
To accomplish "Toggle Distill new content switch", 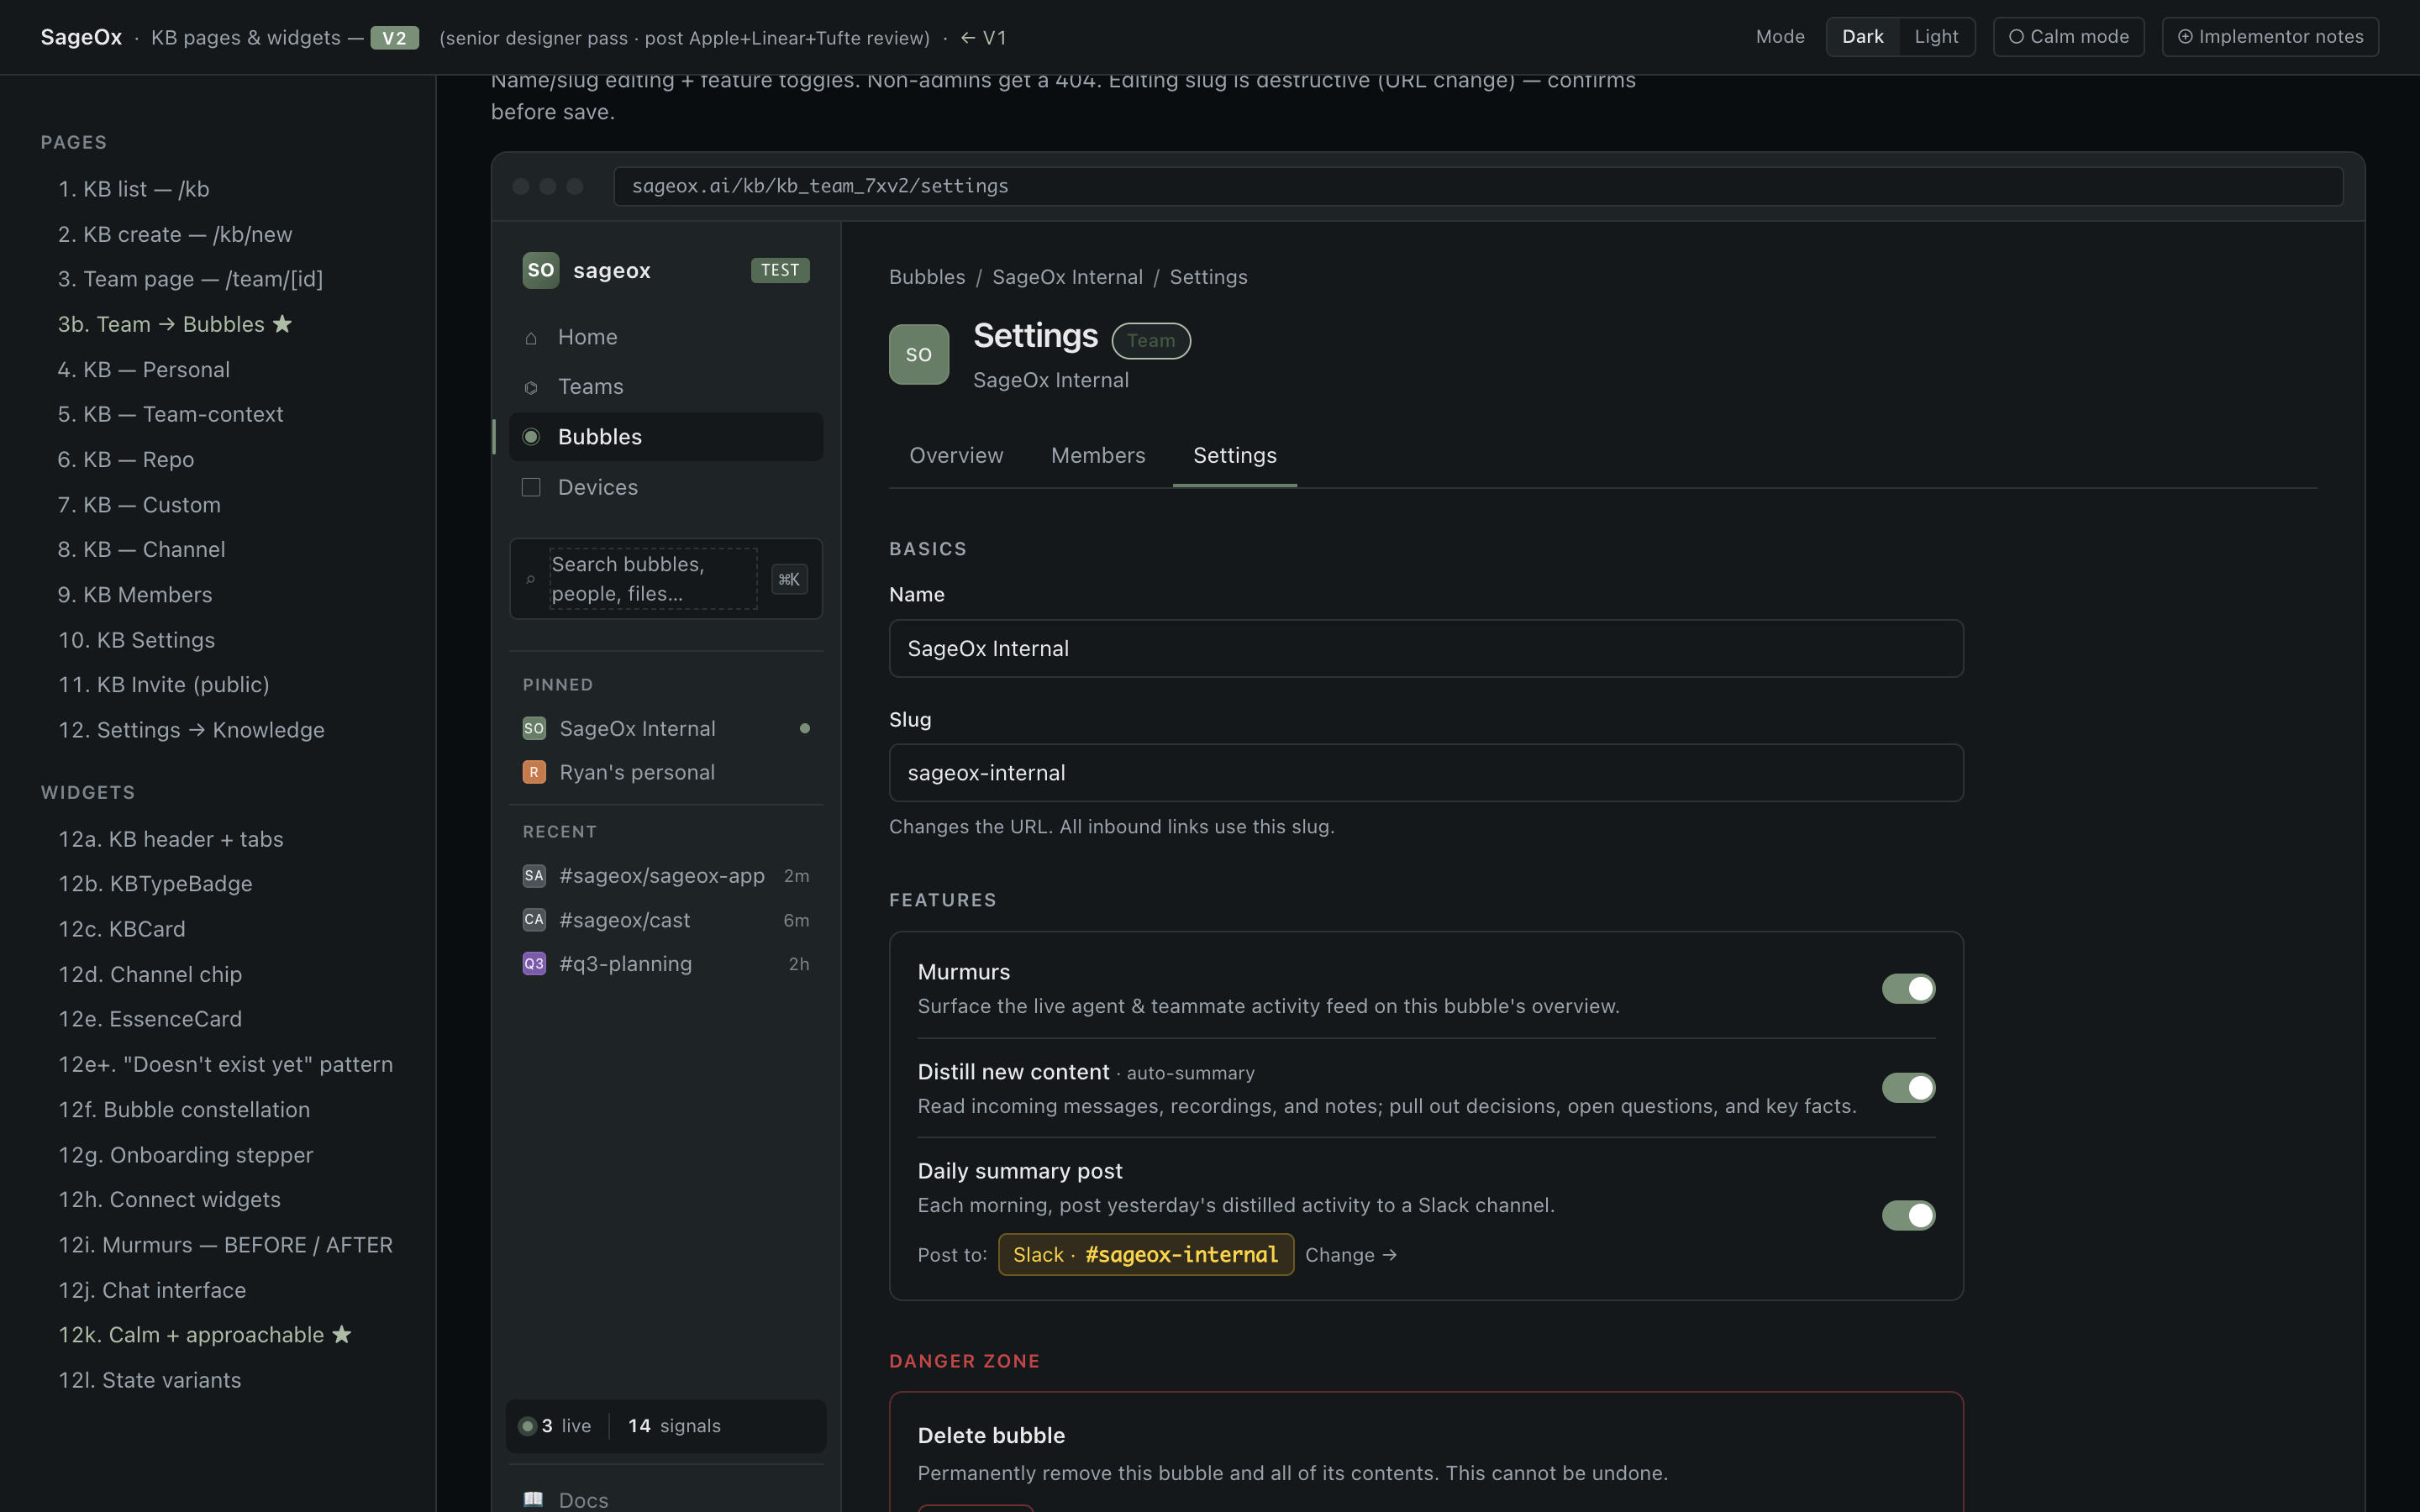I will point(1908,1088).
